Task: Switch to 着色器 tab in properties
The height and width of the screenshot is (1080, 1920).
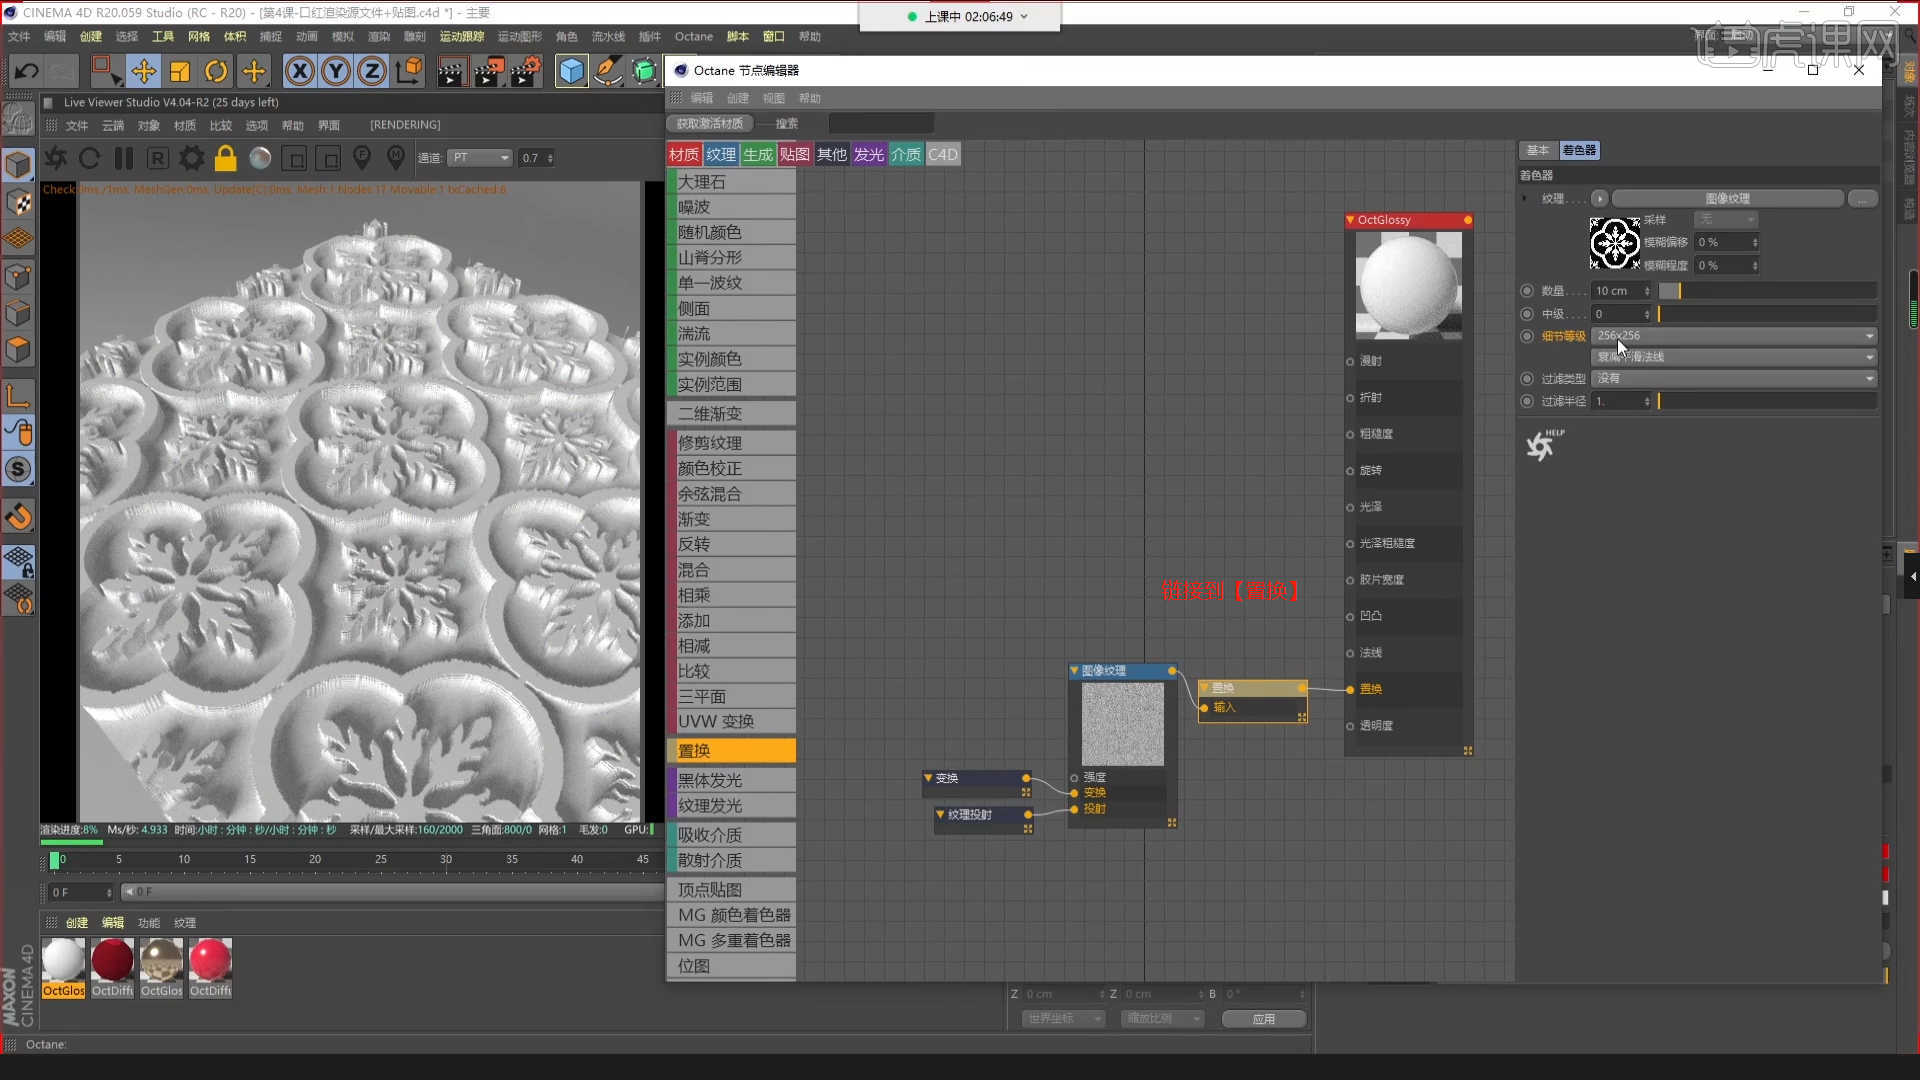Action: (x=1579, y=150)
